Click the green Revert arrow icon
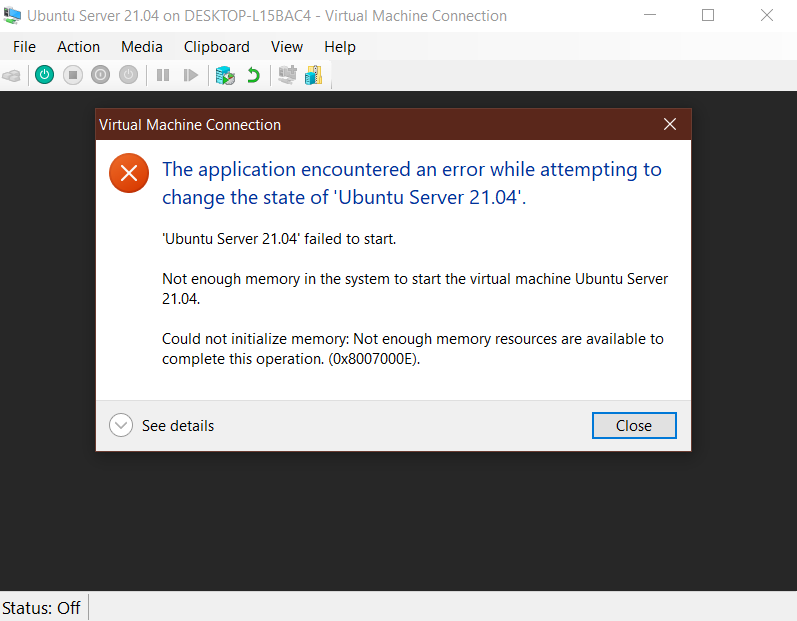Screen dimensions: 797x621 coord(254,75)
